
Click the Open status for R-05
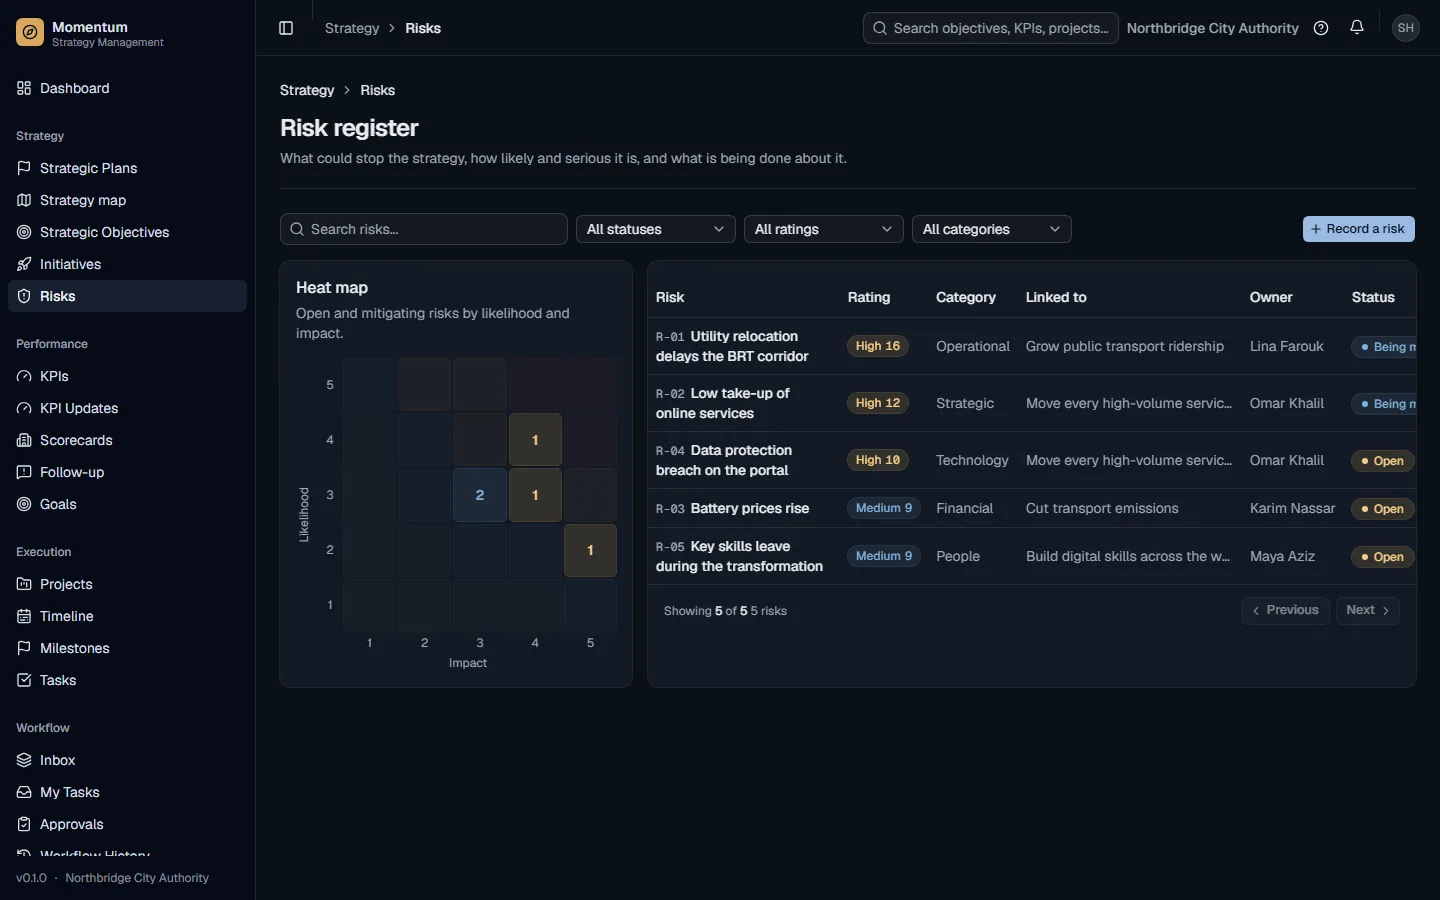pyautogui.click(x=1382, y=557)
